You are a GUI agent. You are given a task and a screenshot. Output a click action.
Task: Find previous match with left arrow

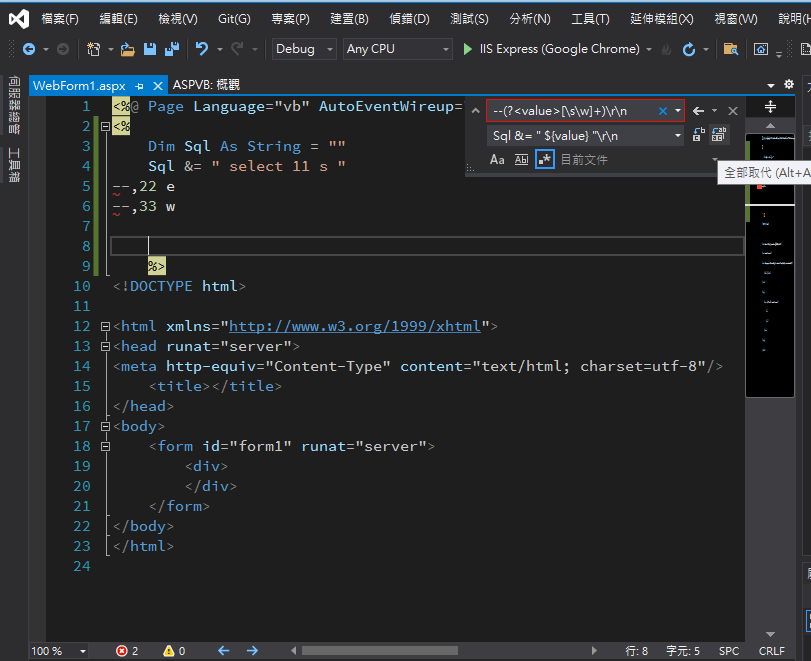point(698,111)
